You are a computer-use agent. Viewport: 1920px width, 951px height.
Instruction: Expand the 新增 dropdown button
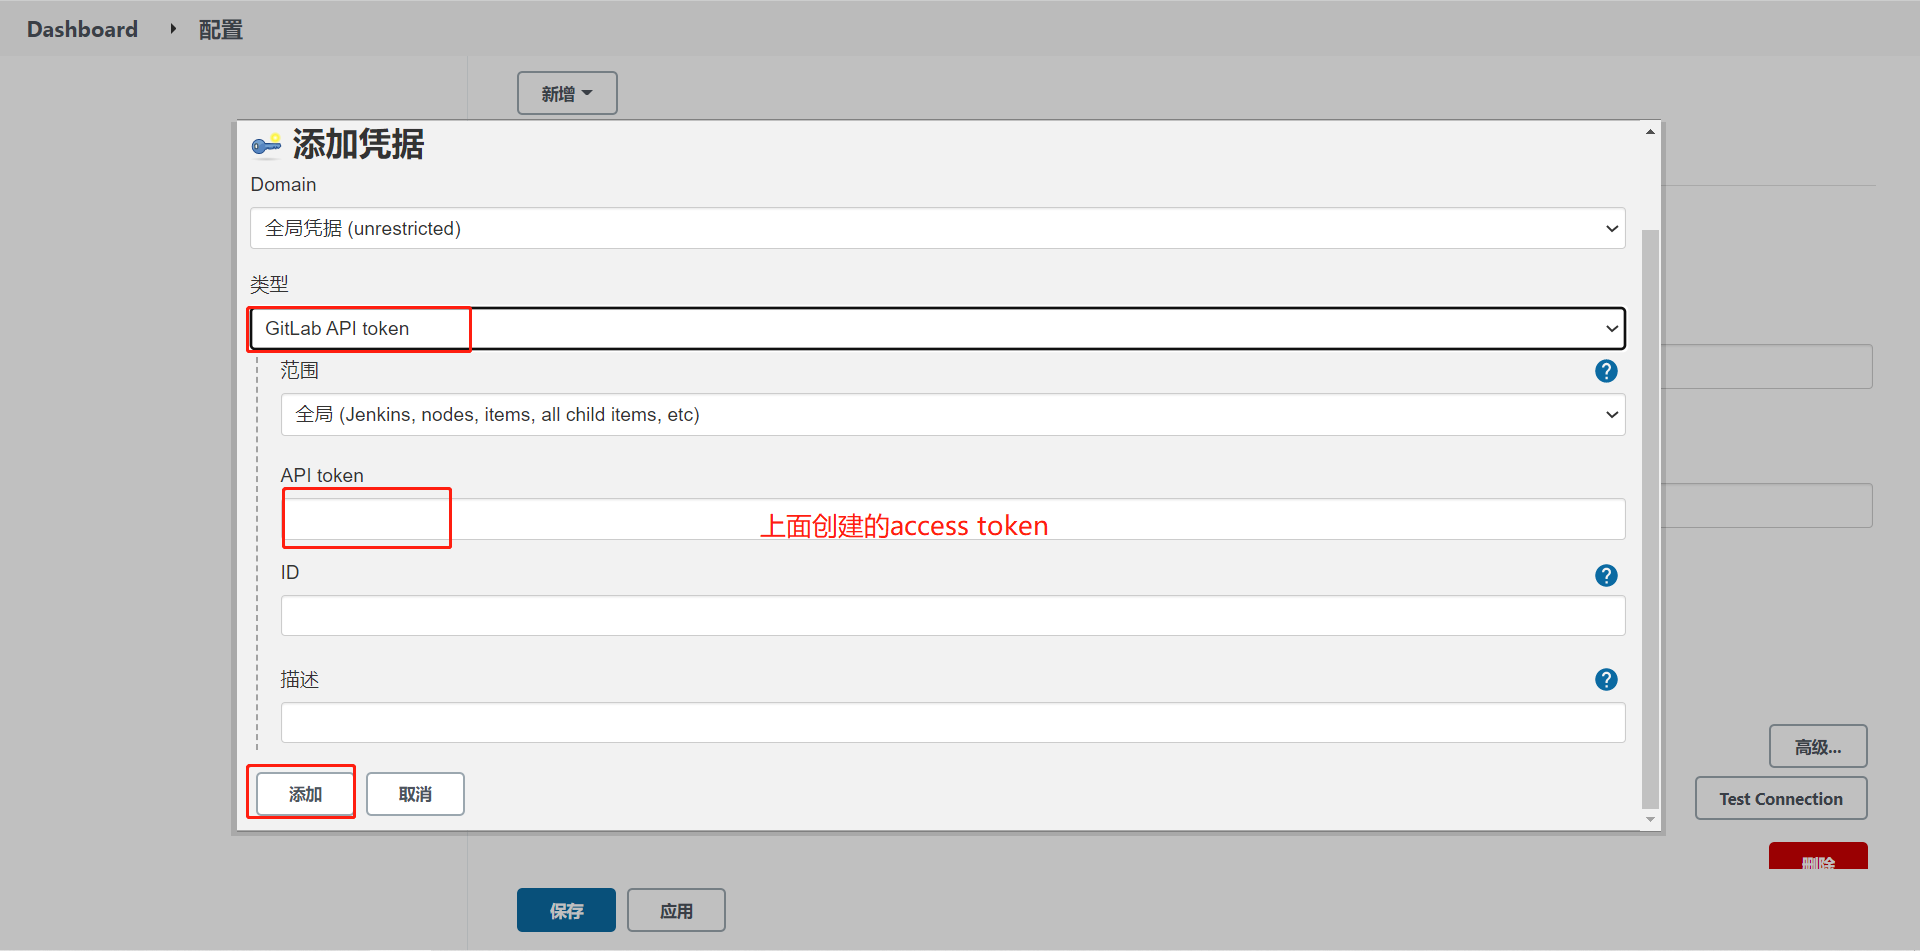[x=567, y=93]
